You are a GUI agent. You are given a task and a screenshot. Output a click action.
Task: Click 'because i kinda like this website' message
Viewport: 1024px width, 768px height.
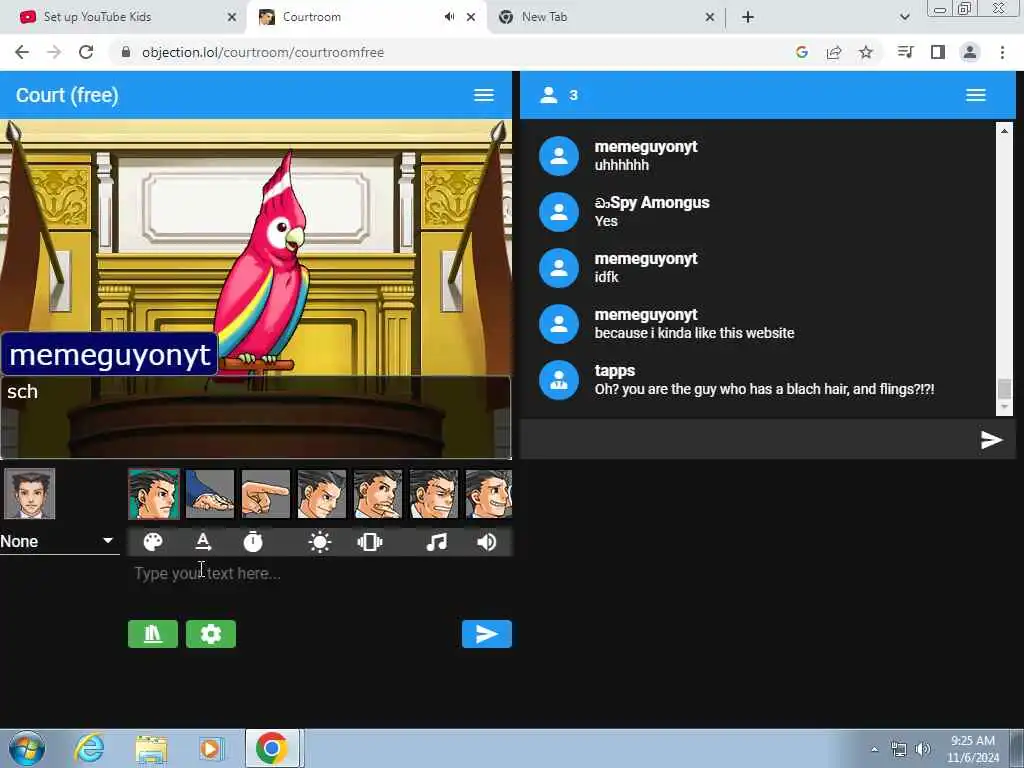point(694,333)
